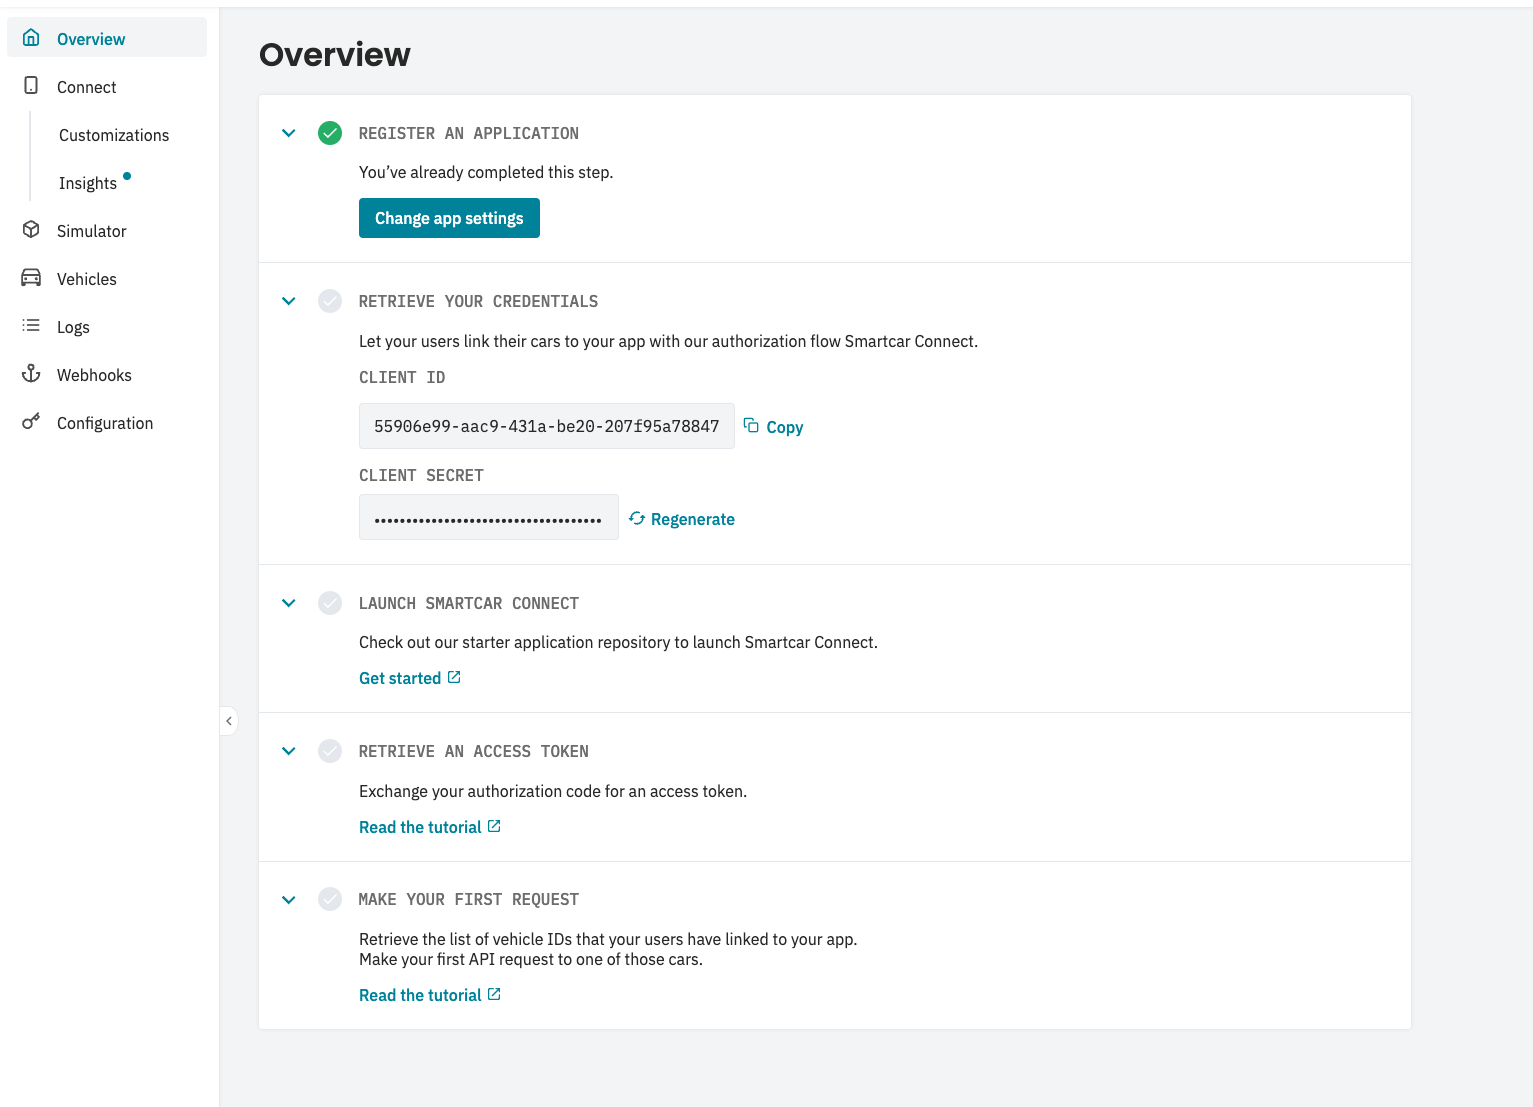Copy the client ID
This screenshot has width=1533, height=1107.
pos(774,427)
